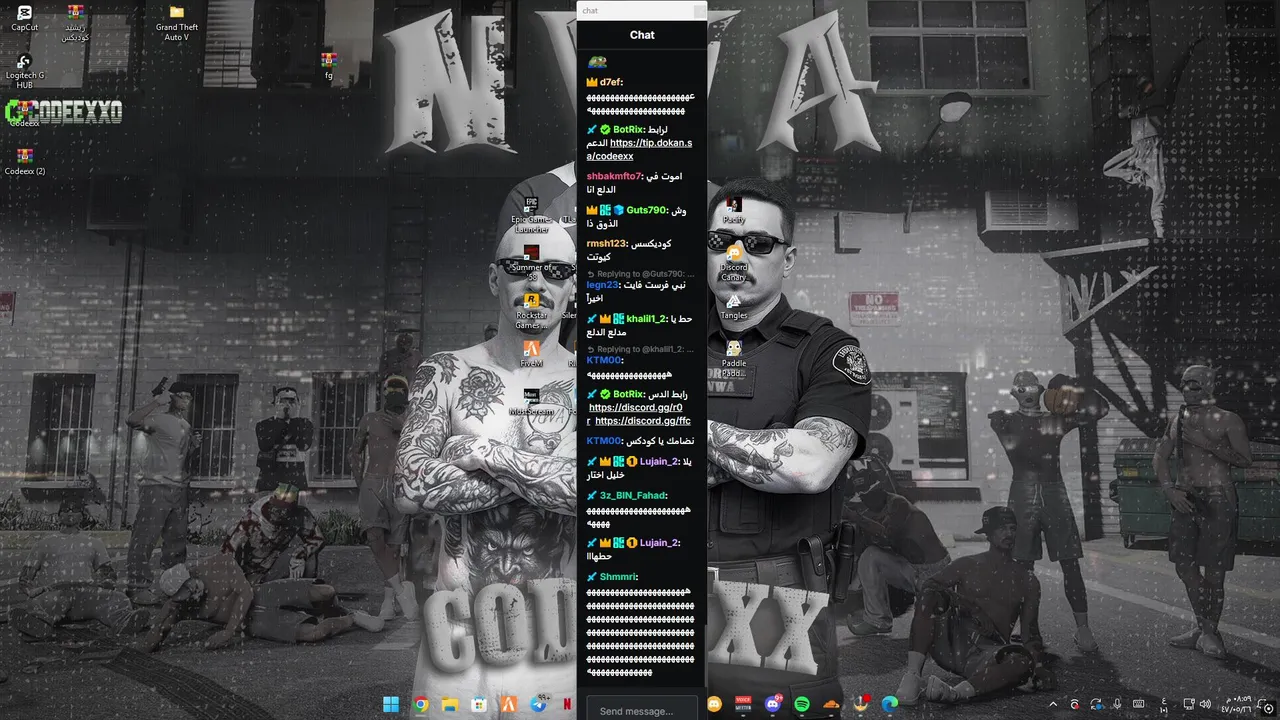Open the Summer of '58 shortcut

(x=531, y=261)
